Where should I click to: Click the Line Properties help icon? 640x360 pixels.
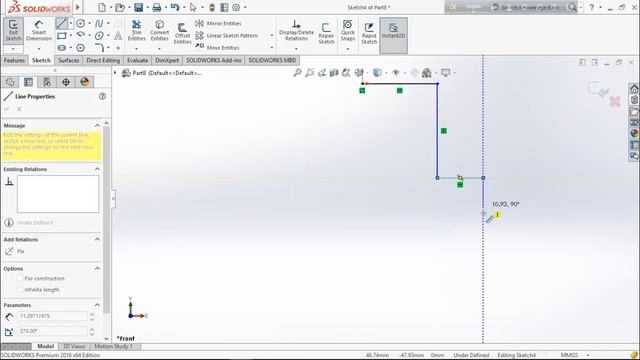point(102,96)
